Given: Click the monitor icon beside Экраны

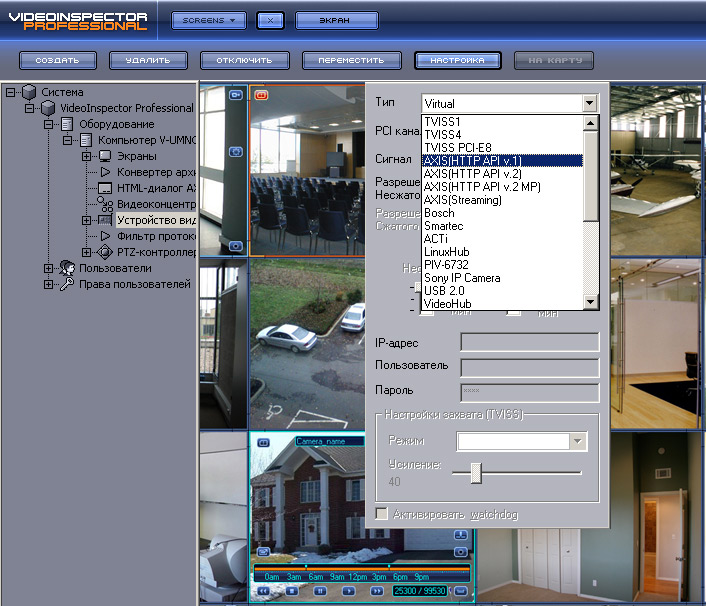Looking at the screenshot, I should [x=105, y=156].
